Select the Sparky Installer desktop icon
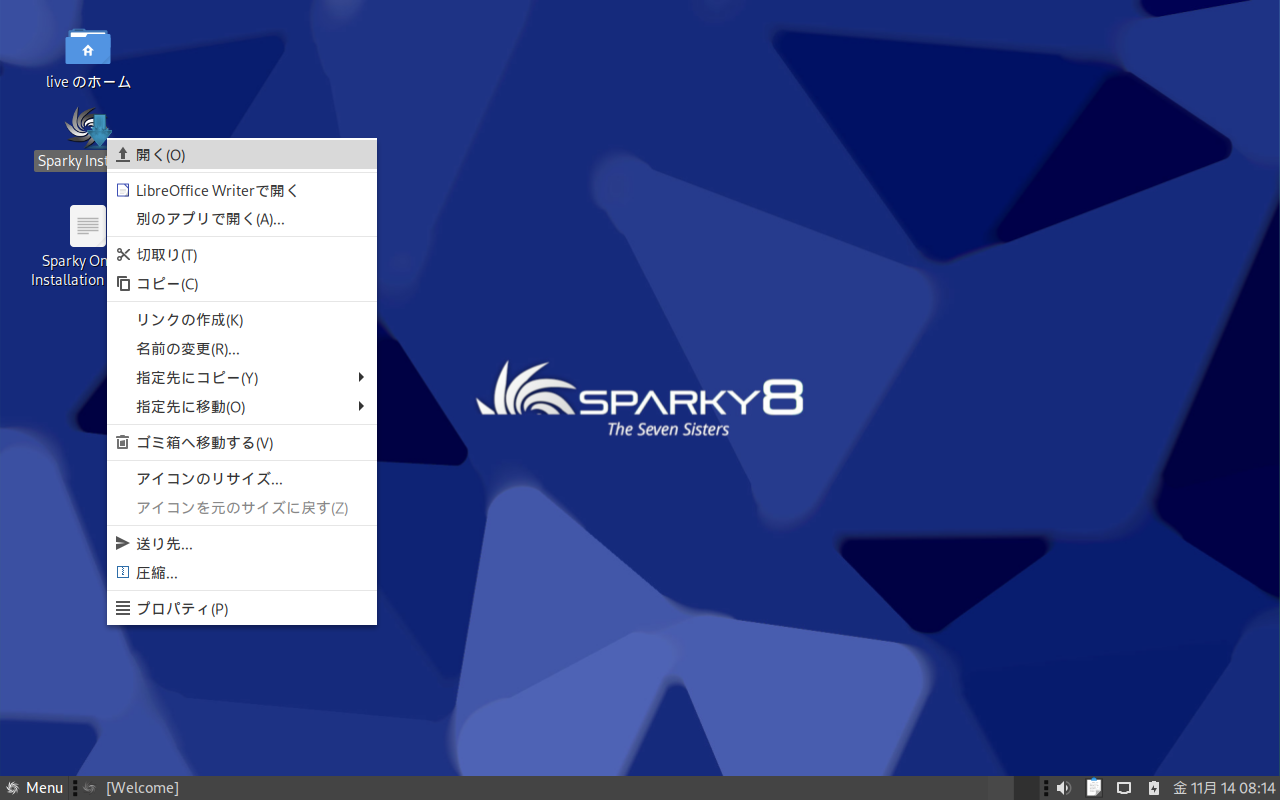Image resolution: width=1280 pixels, height=800 pixels. click(87, 126)
